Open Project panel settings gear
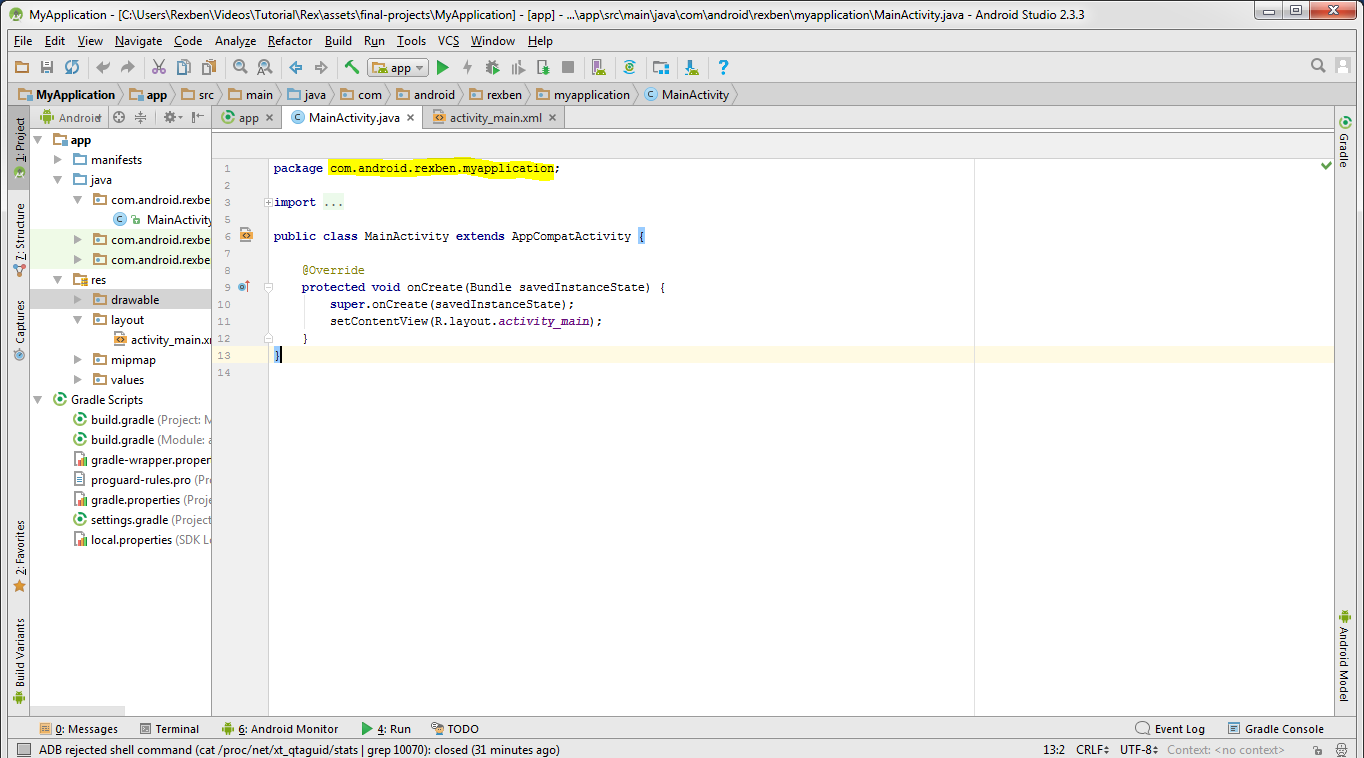Screen dimensions: 1364x758 [x=170, y=117]
